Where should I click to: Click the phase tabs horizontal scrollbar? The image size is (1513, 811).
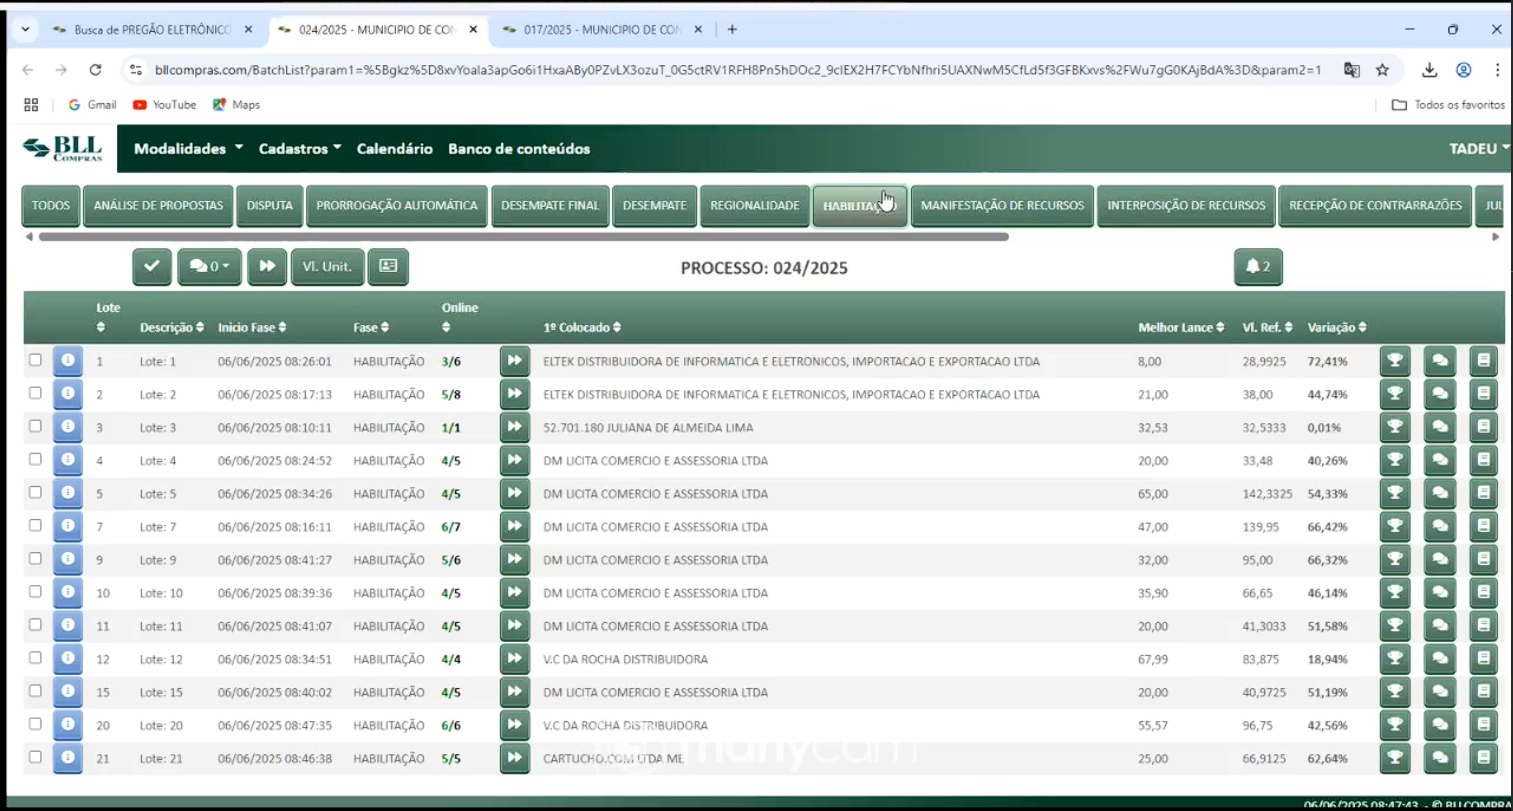coord(523,237)
